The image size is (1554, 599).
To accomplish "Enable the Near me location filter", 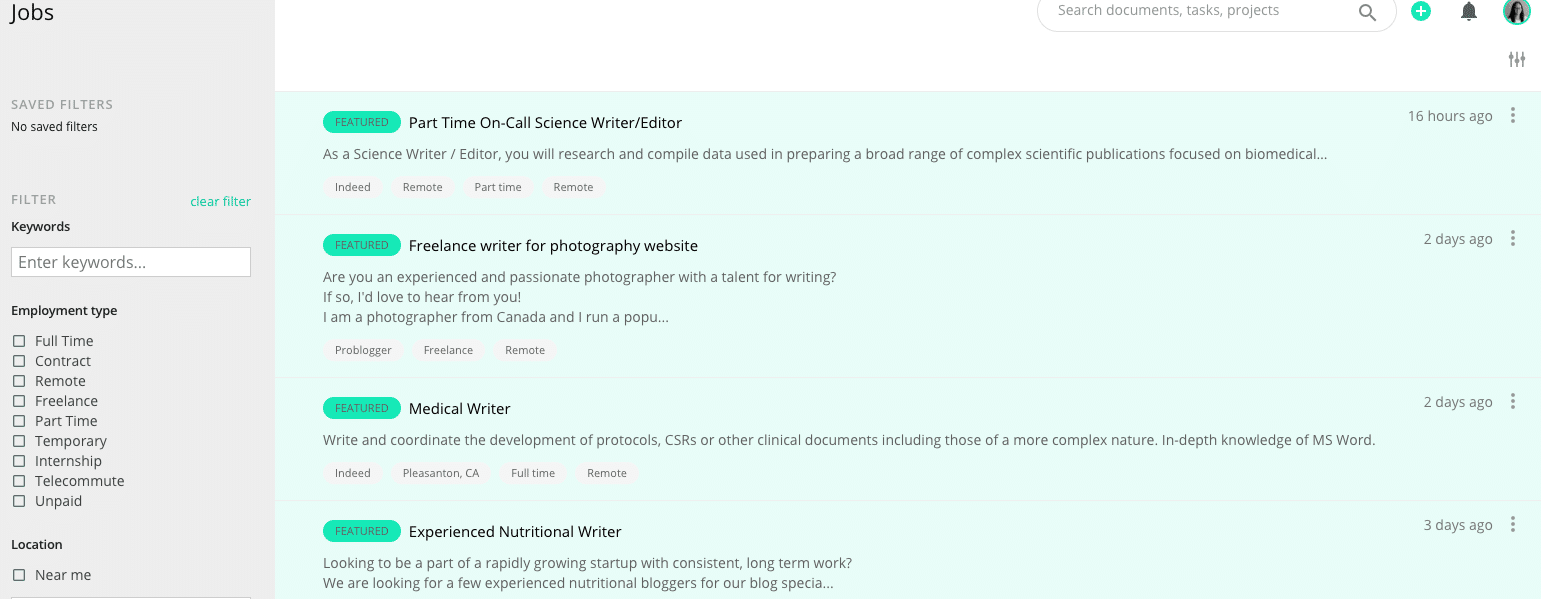I will pyautogui.click(x=17, y=574).
